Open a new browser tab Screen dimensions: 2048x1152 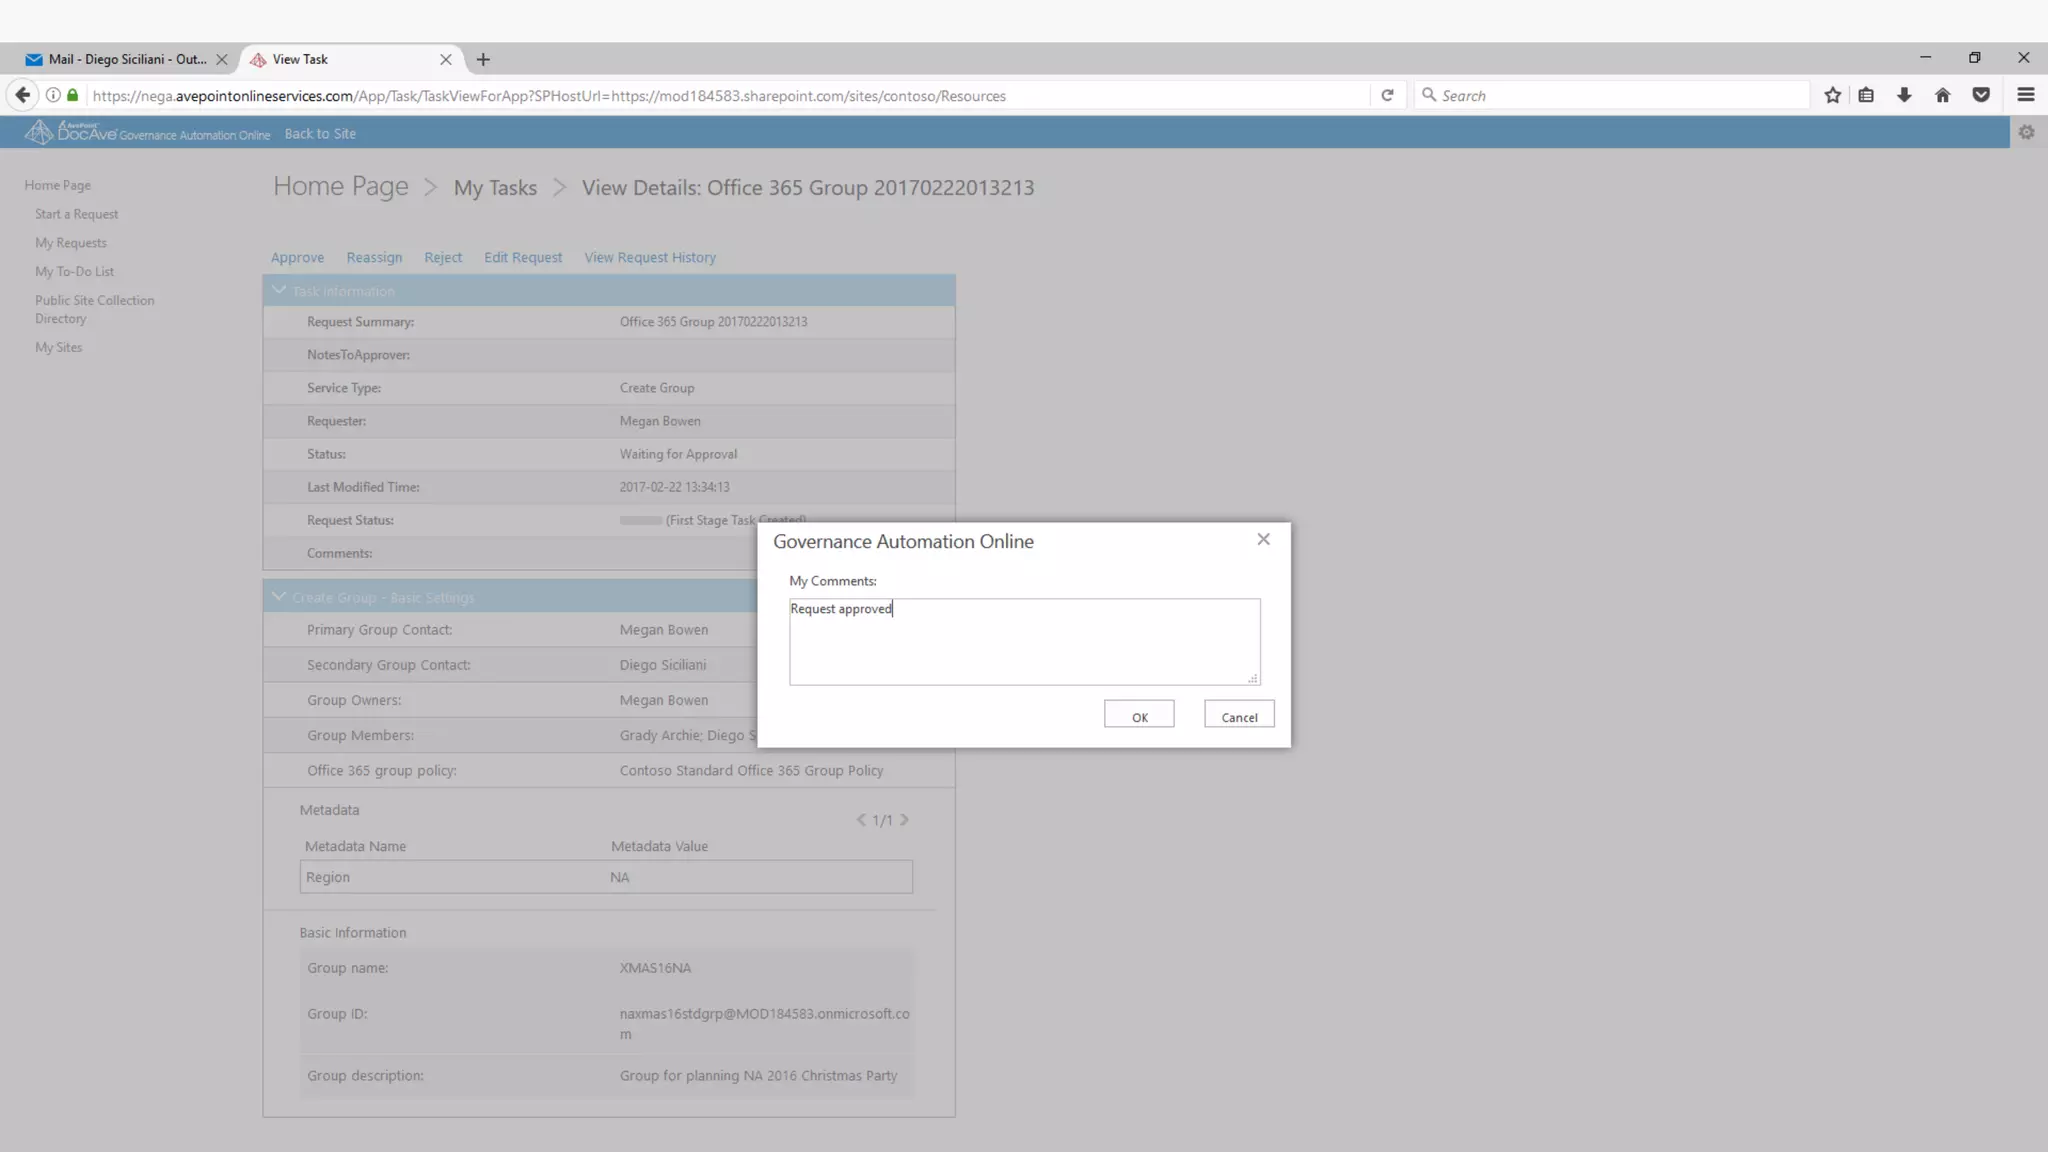click(483, 59)
